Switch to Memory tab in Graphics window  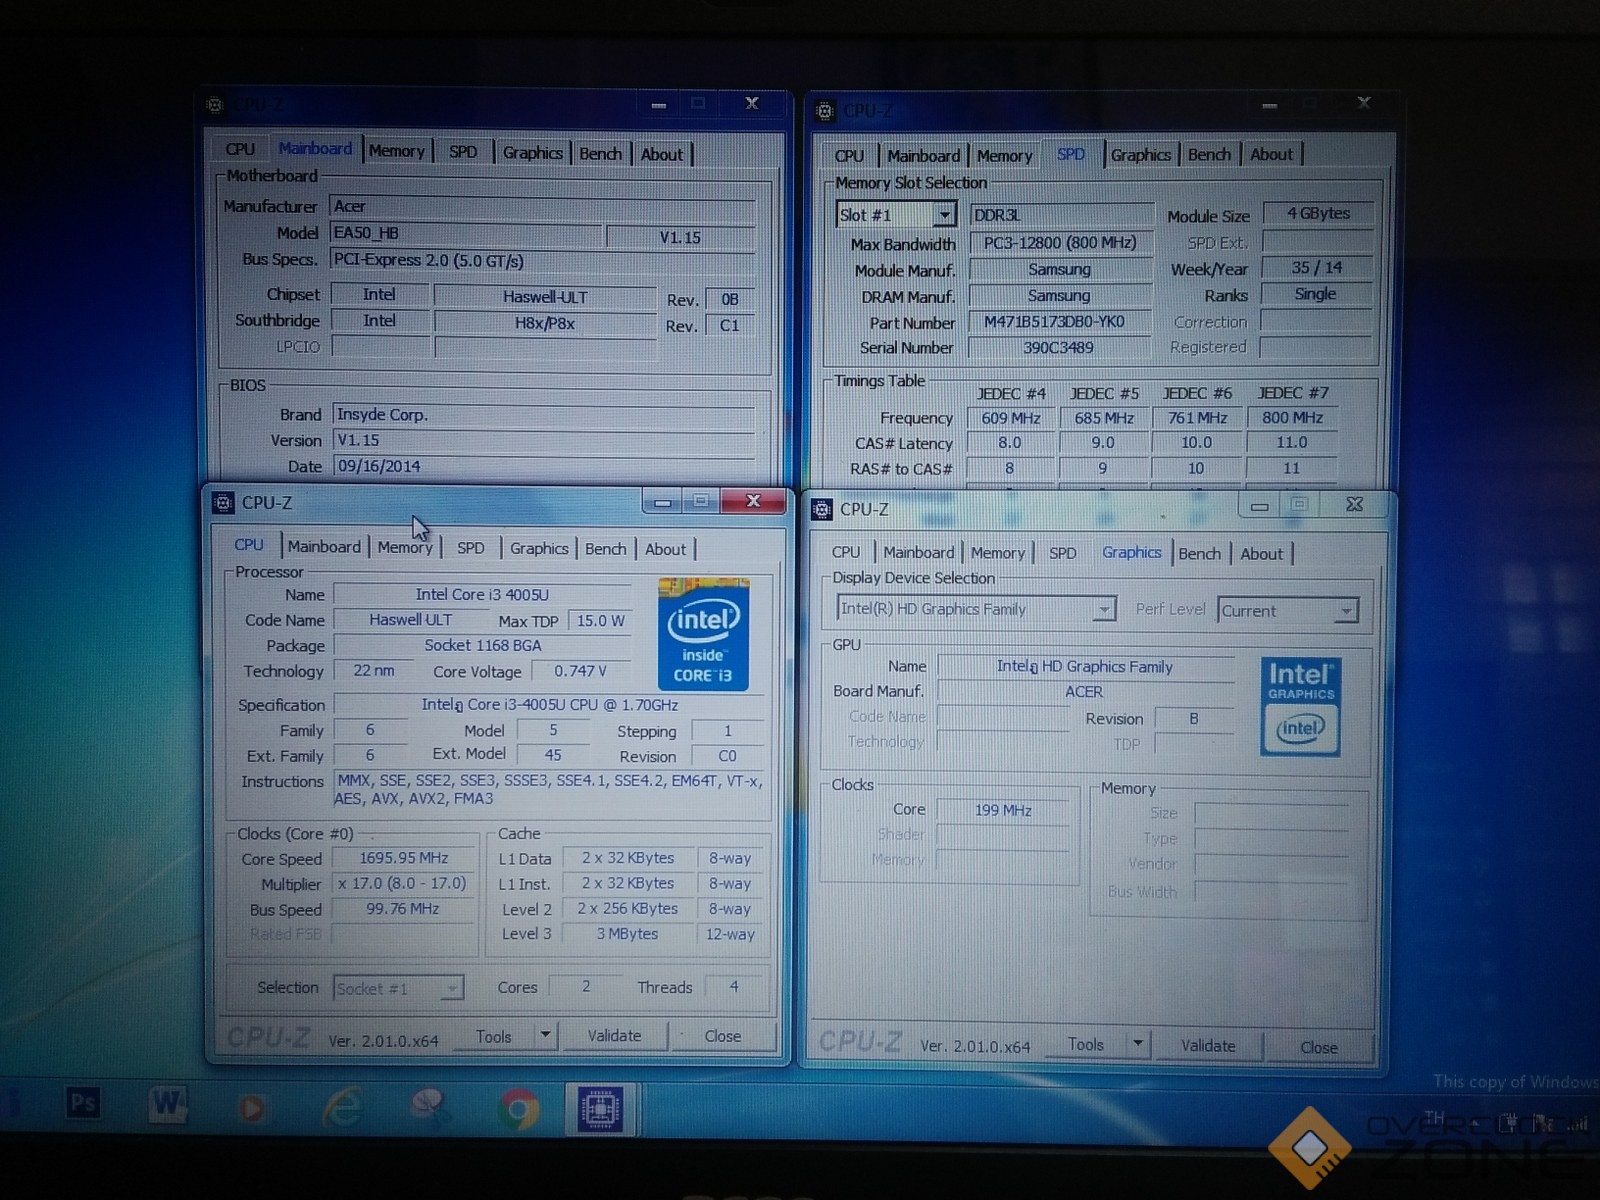pos(997,553)
